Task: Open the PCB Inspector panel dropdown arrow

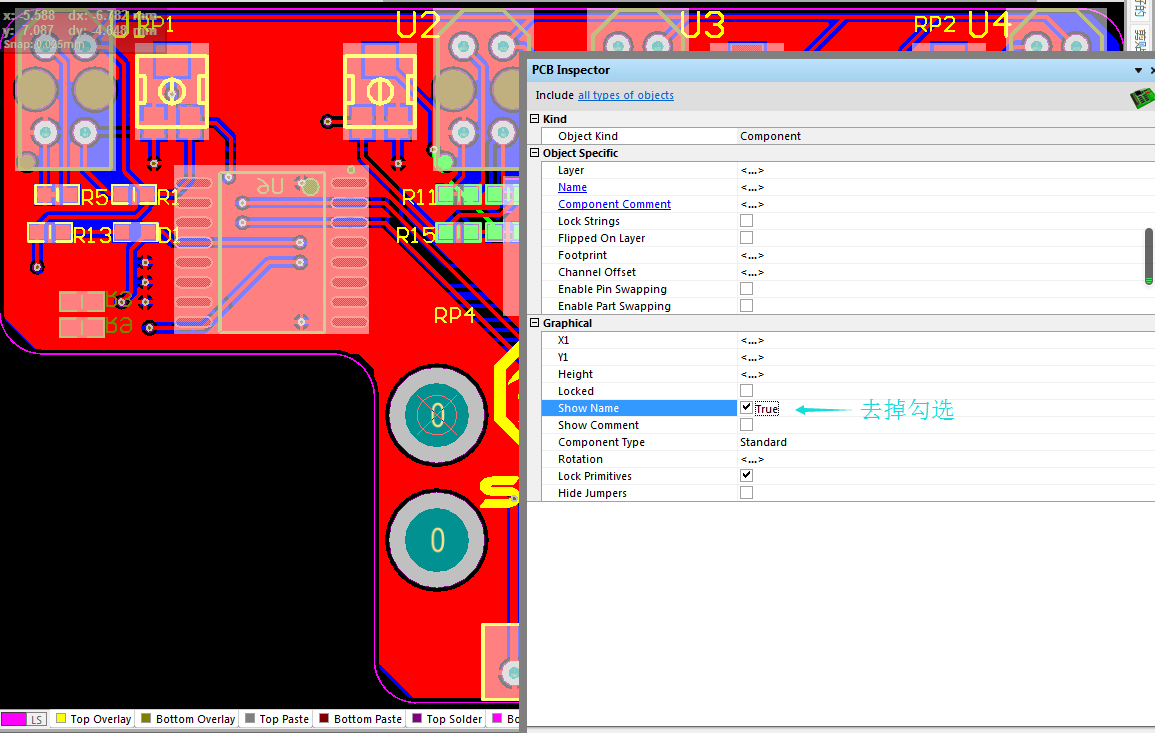Action: tap(1138, 70)
